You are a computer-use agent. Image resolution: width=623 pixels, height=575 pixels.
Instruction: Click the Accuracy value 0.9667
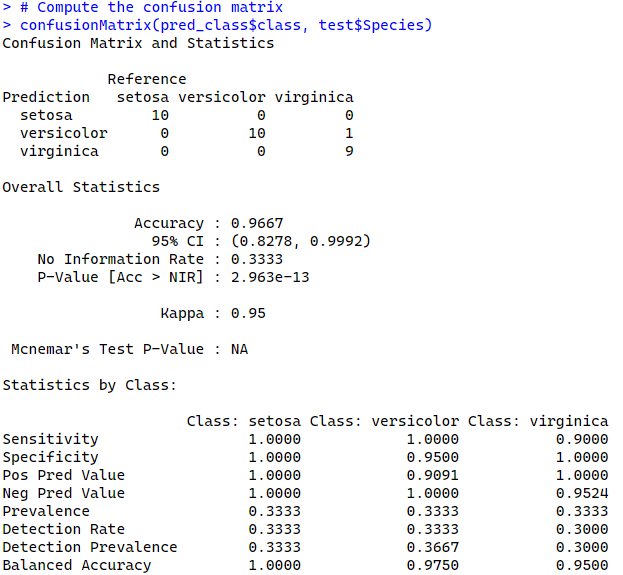(257, 223)
